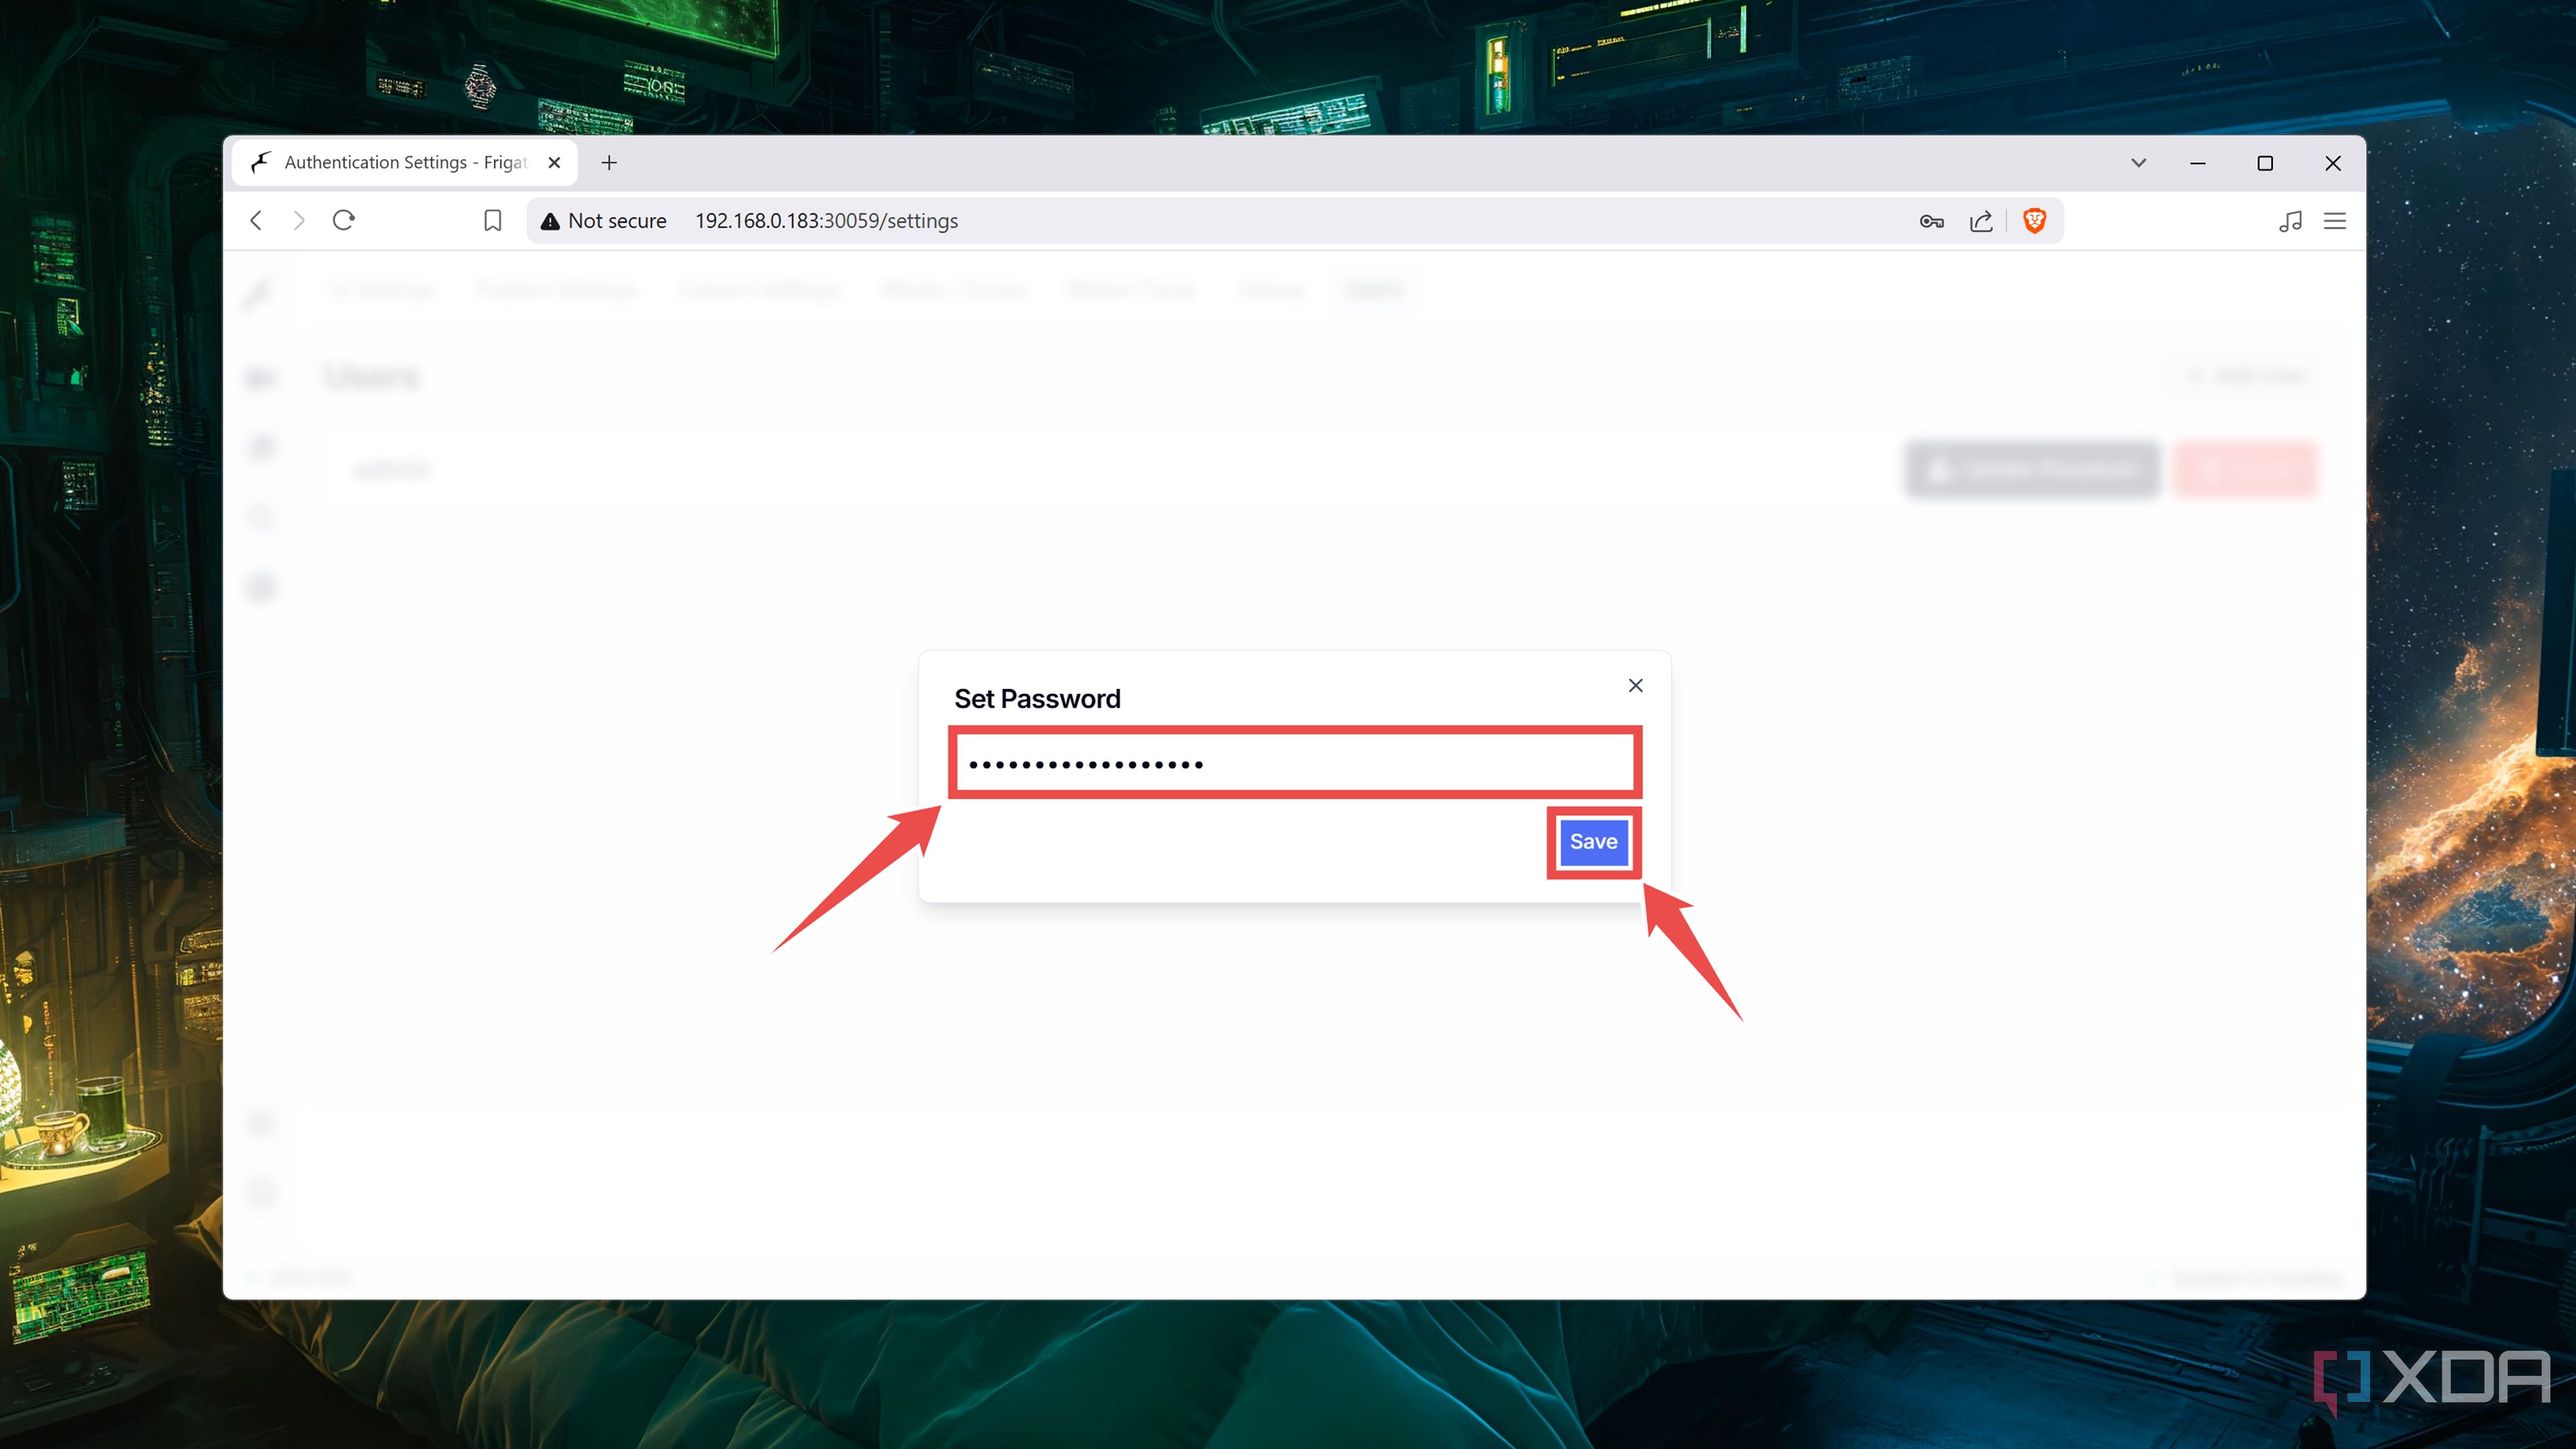Open a new browser tab

point(609,162)
